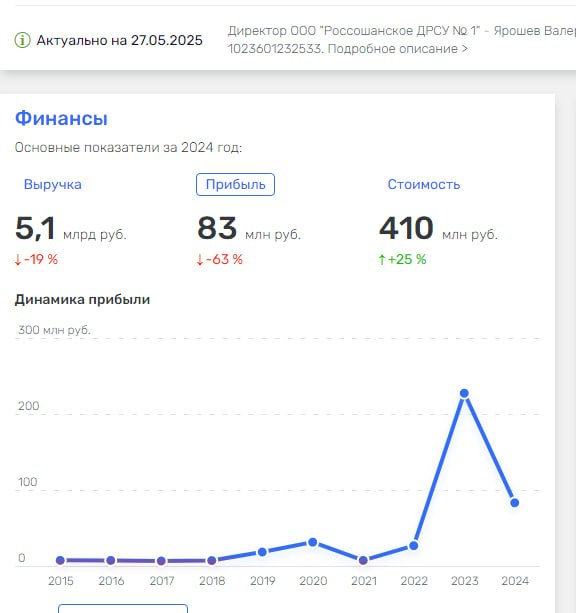Image resolution: width=576 pixels, height=613 pixels.
Task: Click the 2023 profit data point
Action: tap(464, 393)
